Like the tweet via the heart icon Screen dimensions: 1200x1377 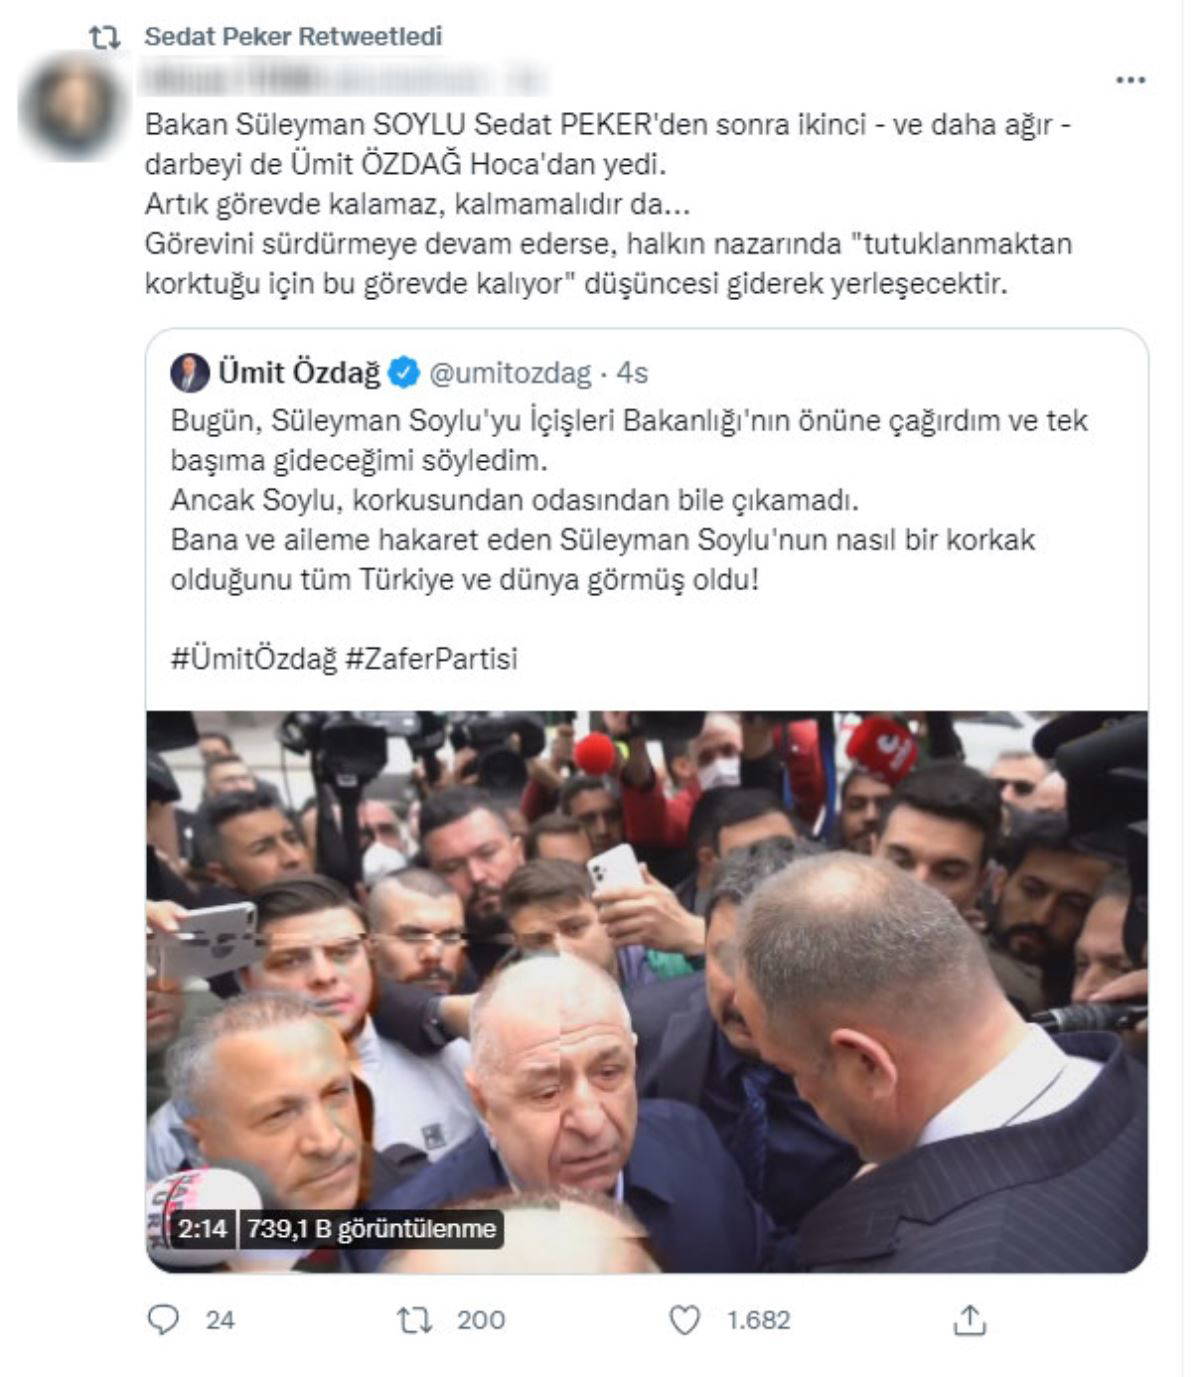click(684, 1320)
